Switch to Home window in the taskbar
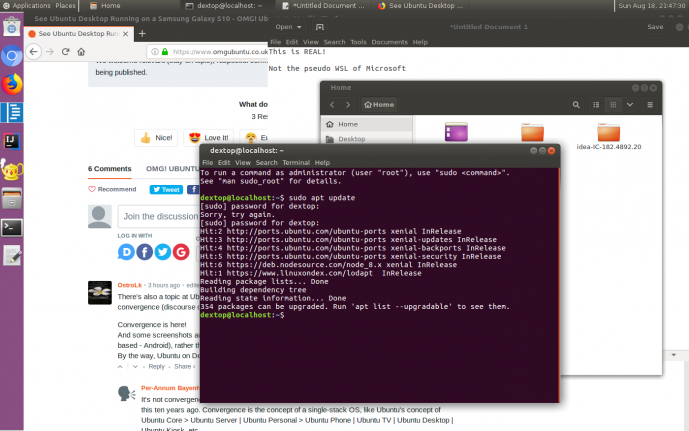The height and width of the screenshot is (431, 689). pyautogui.click(x=105, y=6)
